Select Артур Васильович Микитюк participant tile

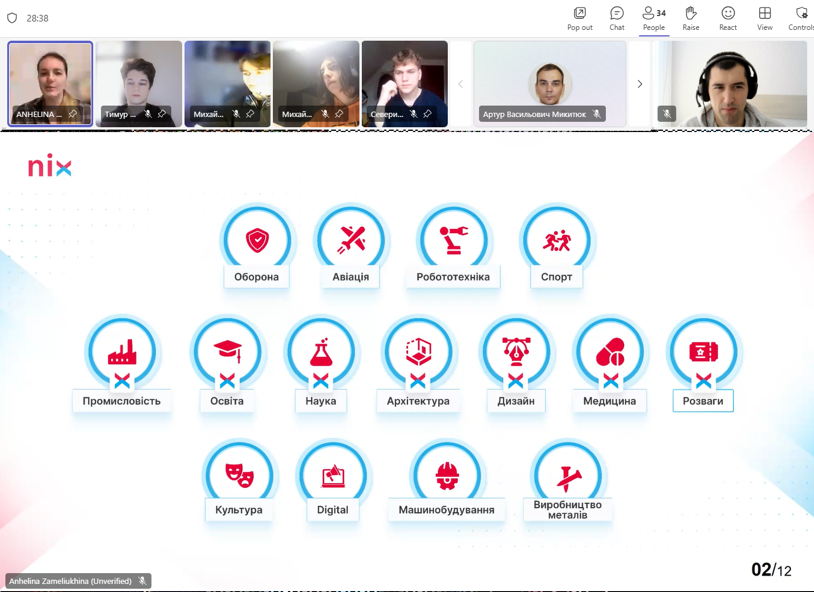click(x=549, y=84)
